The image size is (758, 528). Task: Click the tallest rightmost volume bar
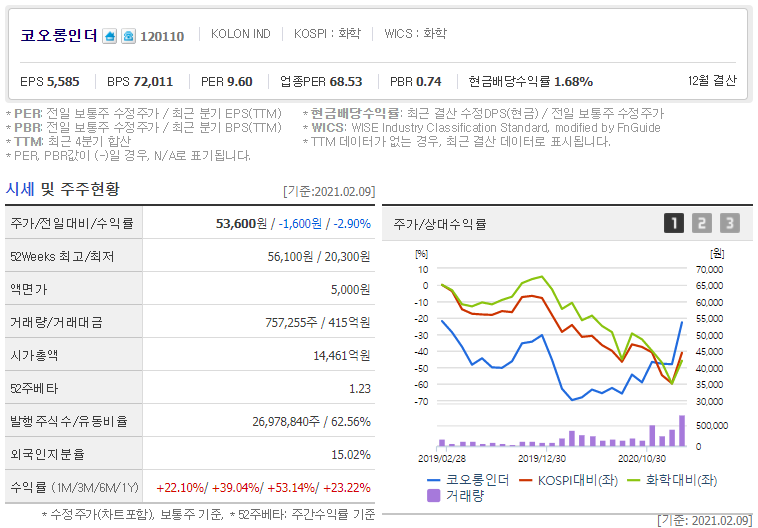coord(682,431)
